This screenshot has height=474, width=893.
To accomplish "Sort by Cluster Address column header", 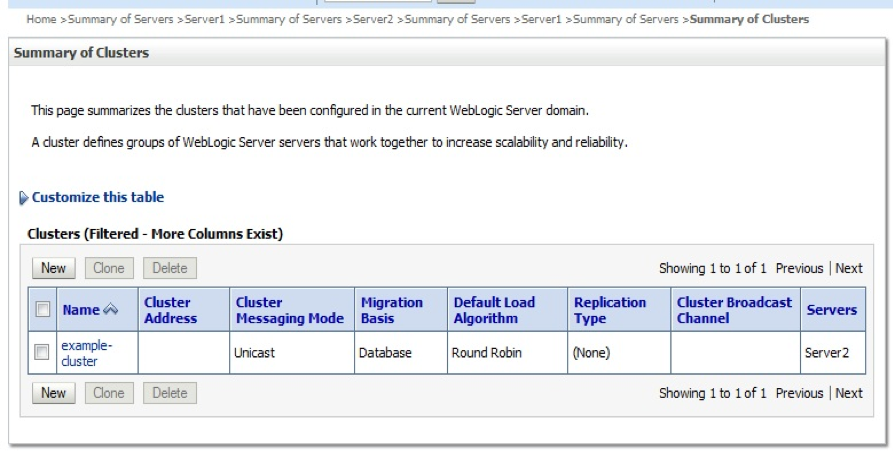I will coord(170,310).
